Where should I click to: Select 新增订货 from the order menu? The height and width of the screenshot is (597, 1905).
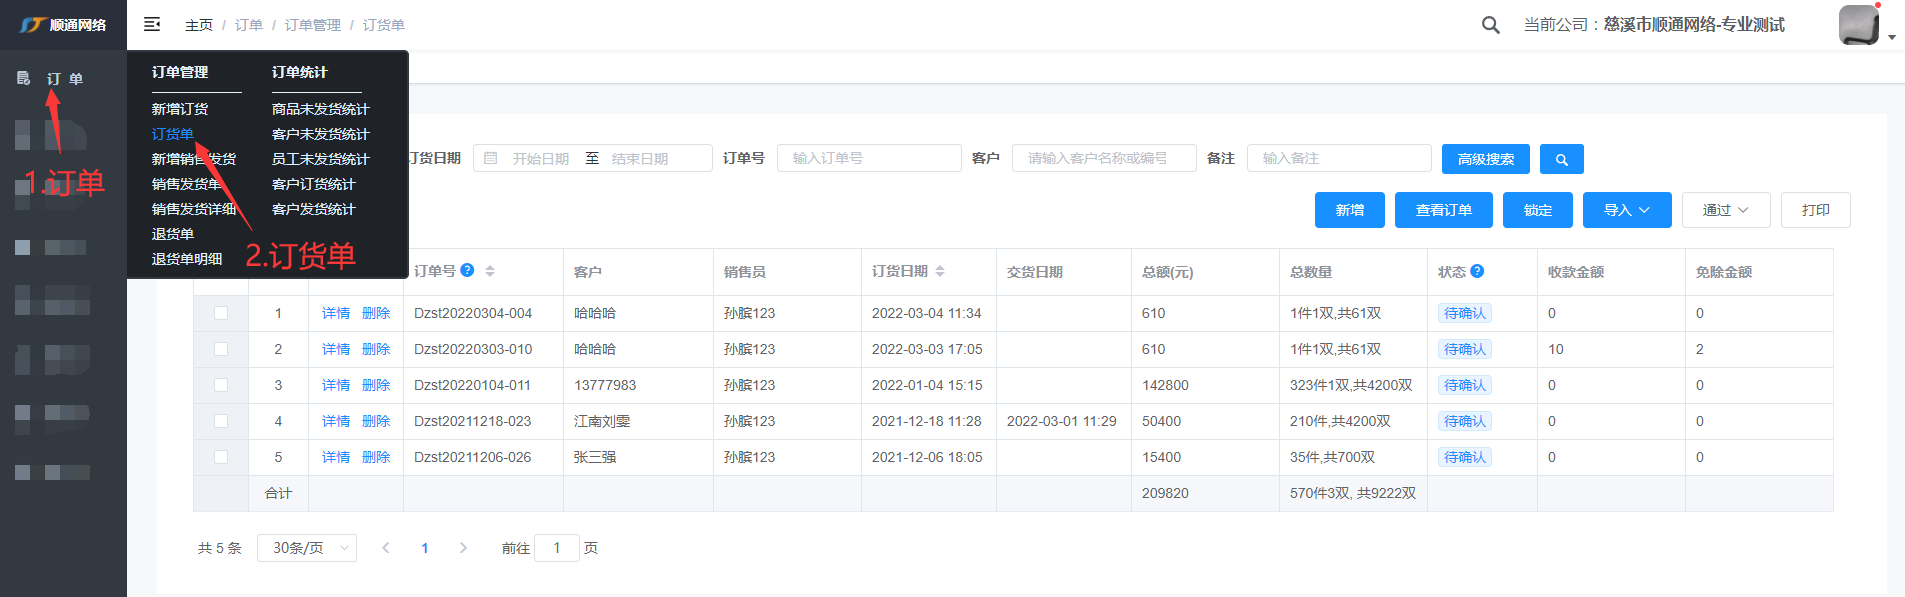pos(180,109)
